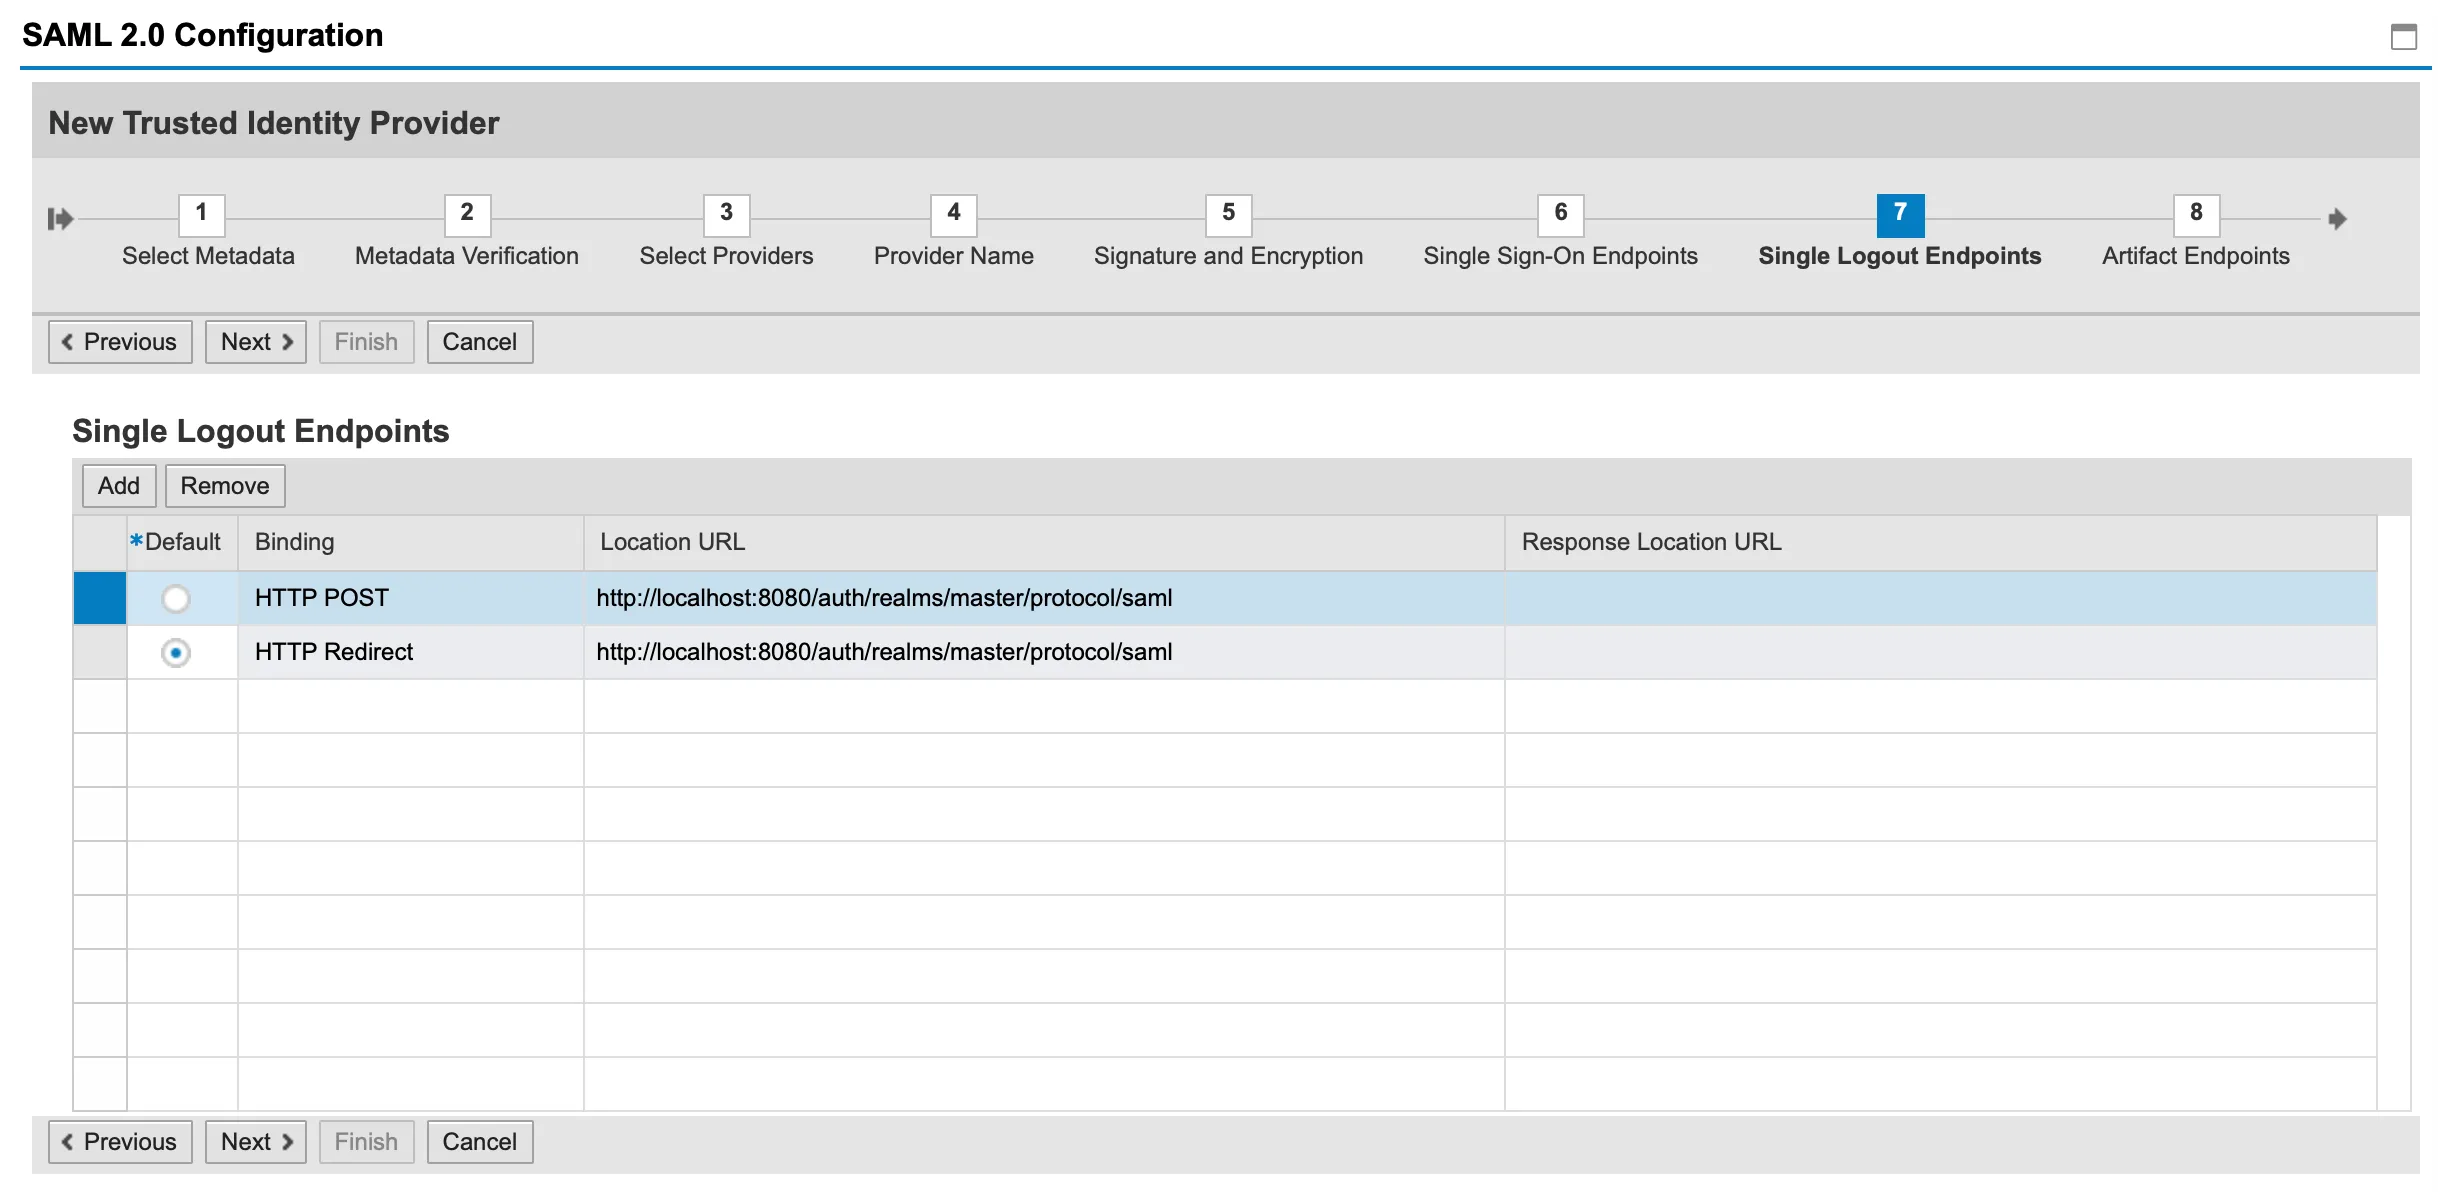The width and height of the screenshot is (2438, 1192).
Task: Click the roadmap end arrow icon
Action: point(2337,218)
